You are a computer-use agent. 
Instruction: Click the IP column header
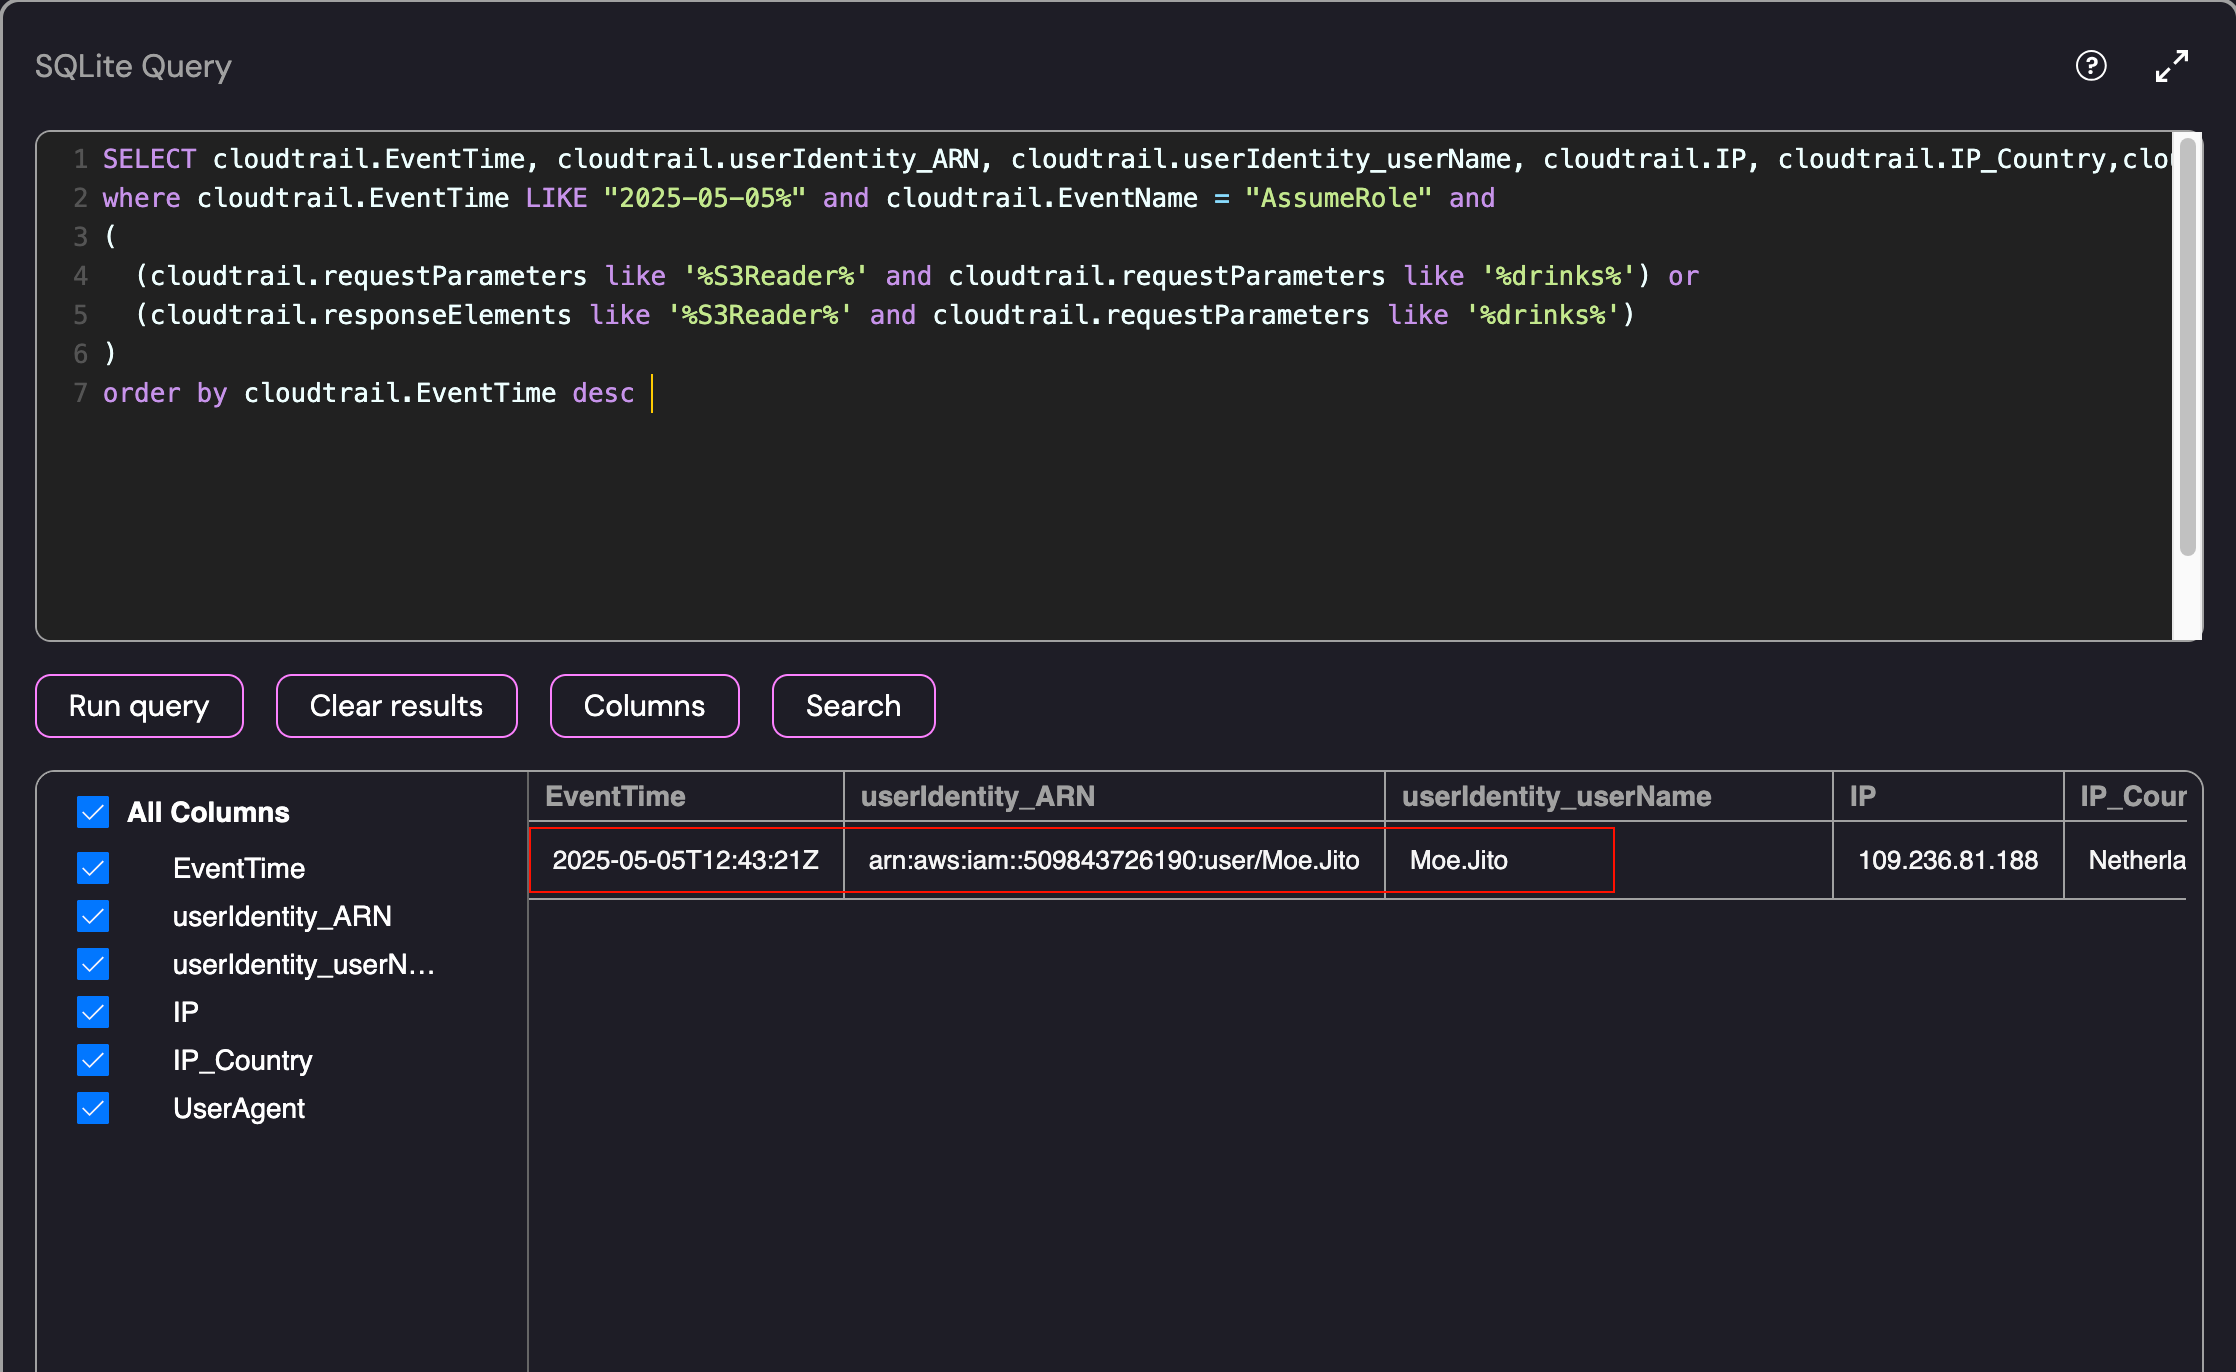(1862, 797)
